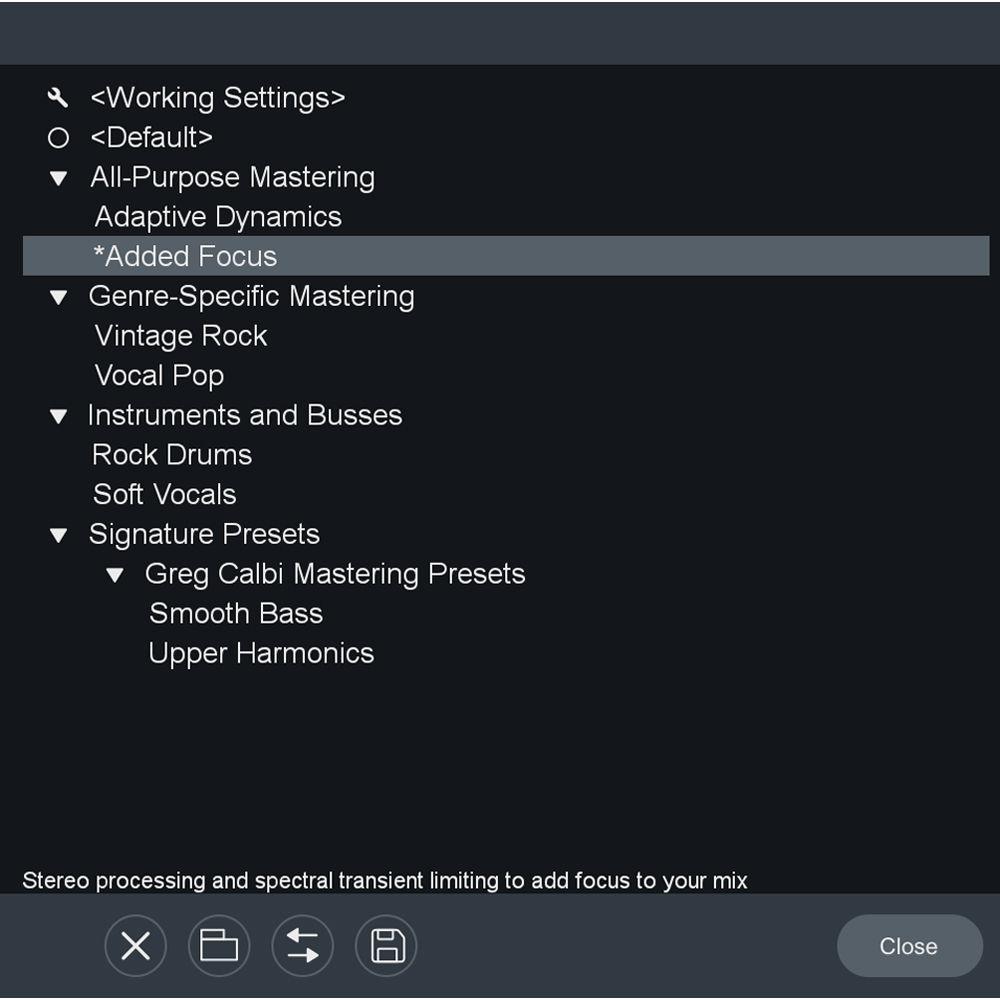
Task: Load the Vintage Rock preset
Action: pyautogui.click(x=179, y=335)
